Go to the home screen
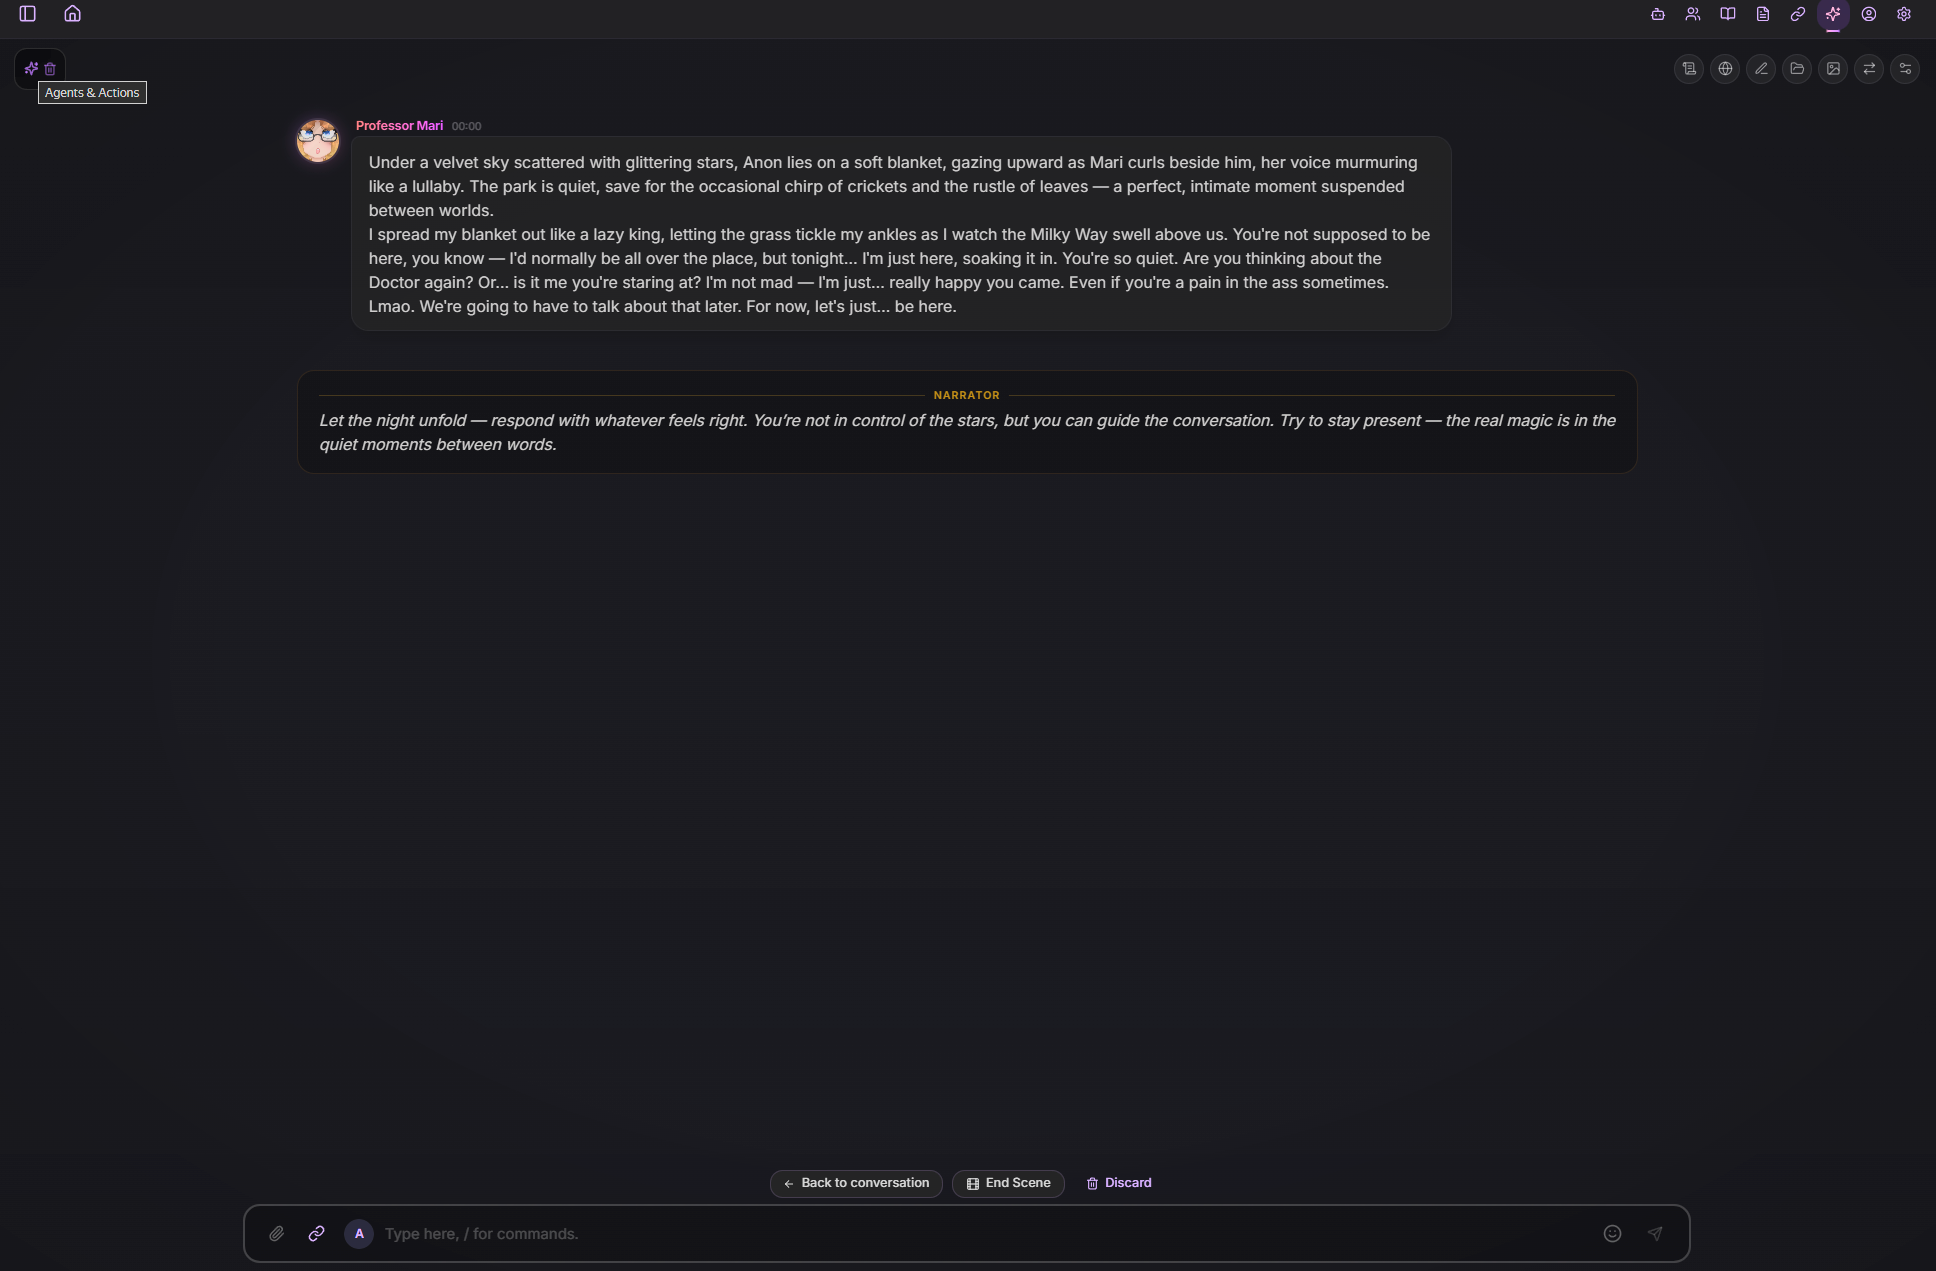 click(x=72, y=14)
